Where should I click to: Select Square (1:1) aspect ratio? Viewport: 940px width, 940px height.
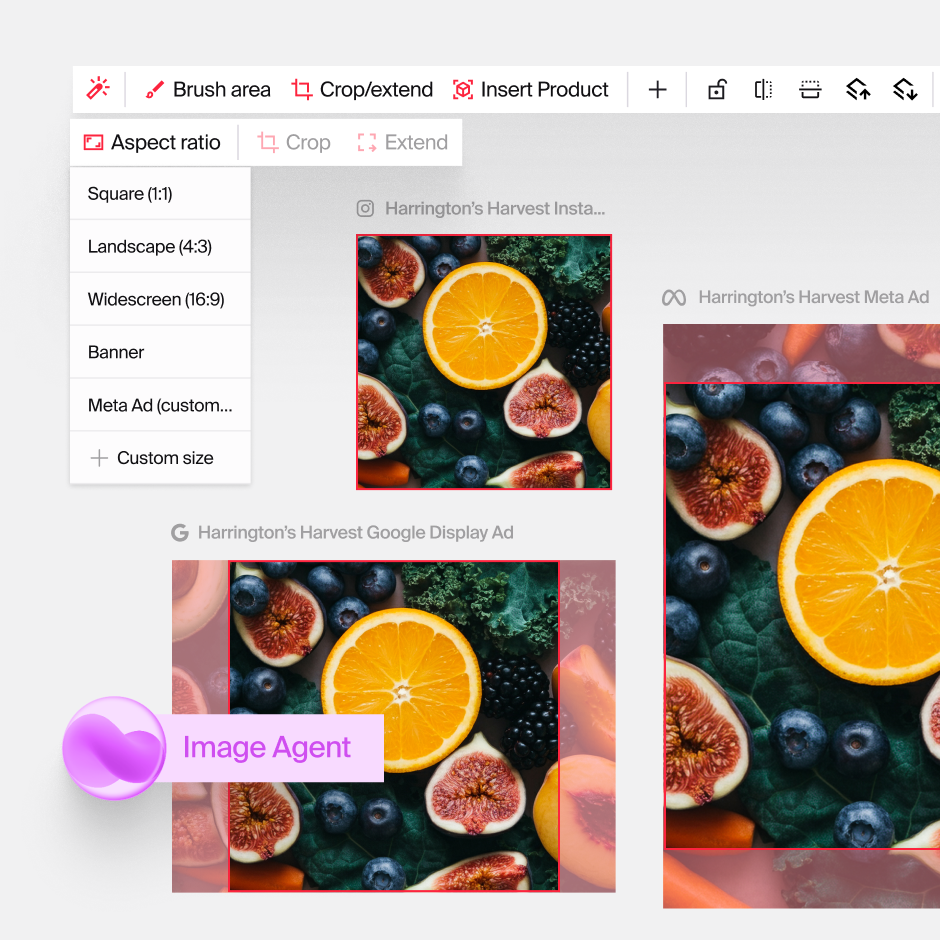(x=160, y=194)
